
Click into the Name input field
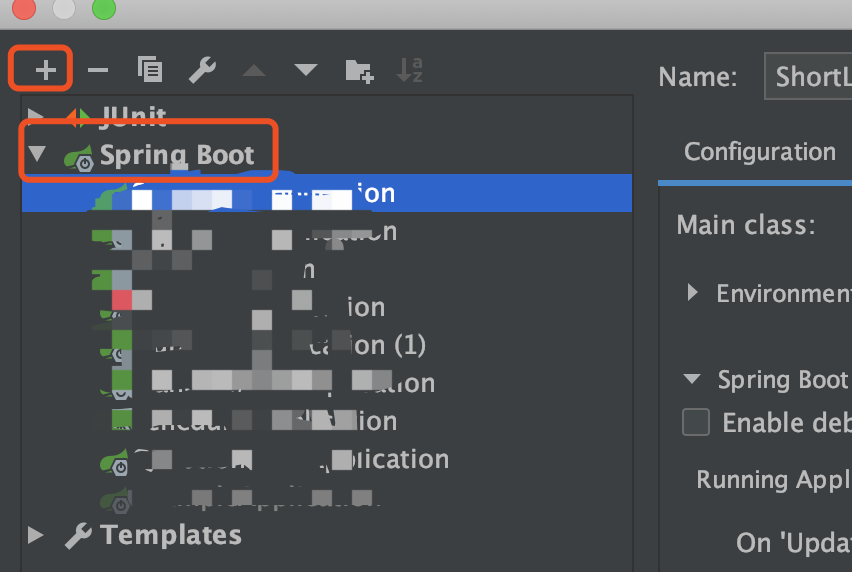click(x=808, y=76)
